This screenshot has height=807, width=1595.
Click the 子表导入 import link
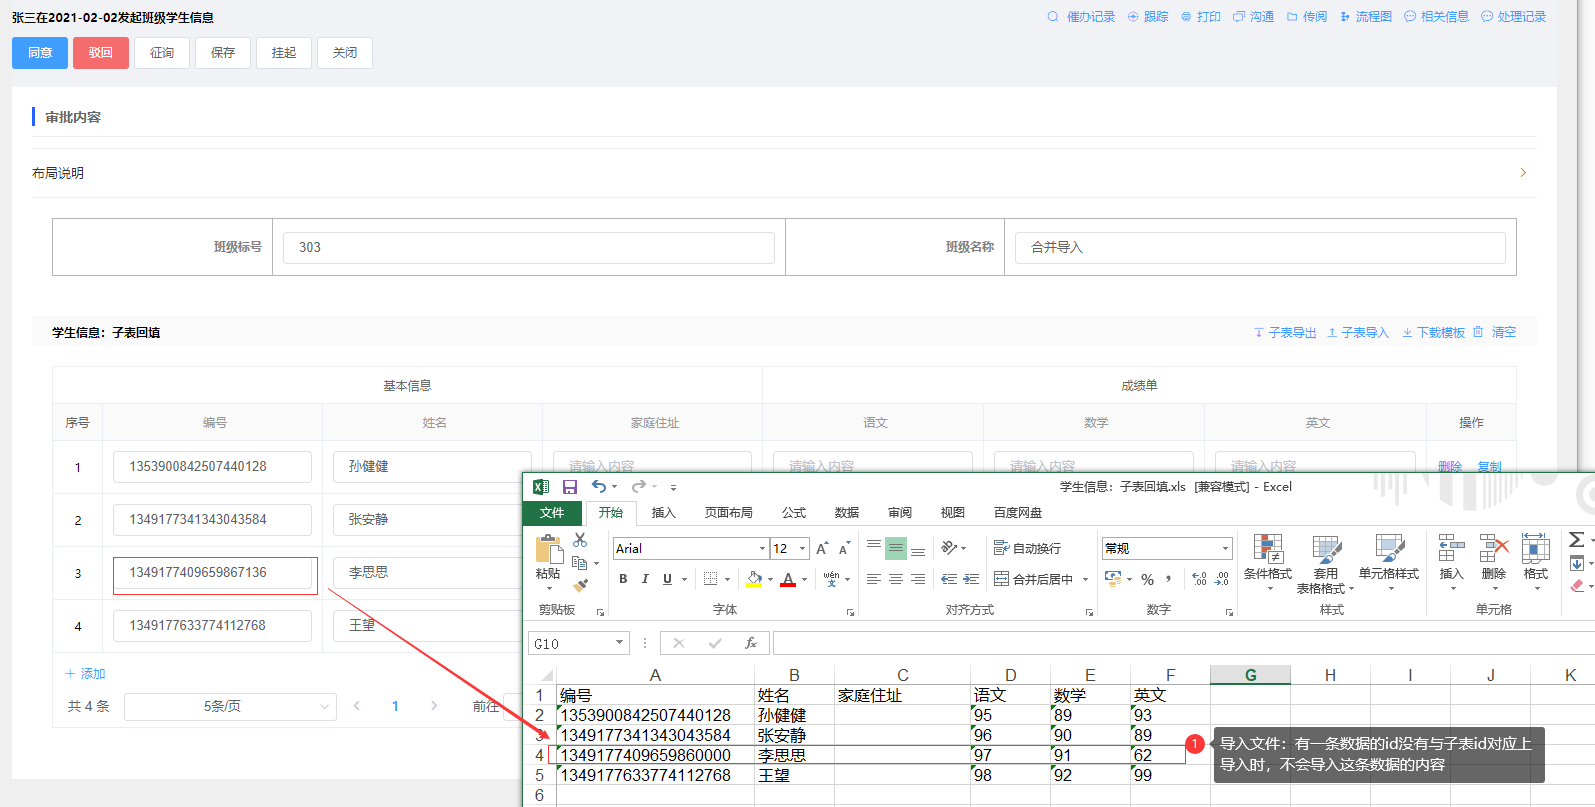[x=1358, y=332]
